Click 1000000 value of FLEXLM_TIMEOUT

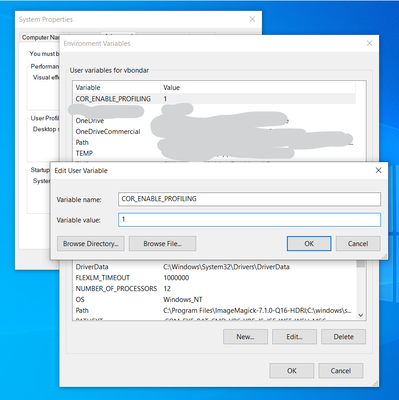(176, 278)
